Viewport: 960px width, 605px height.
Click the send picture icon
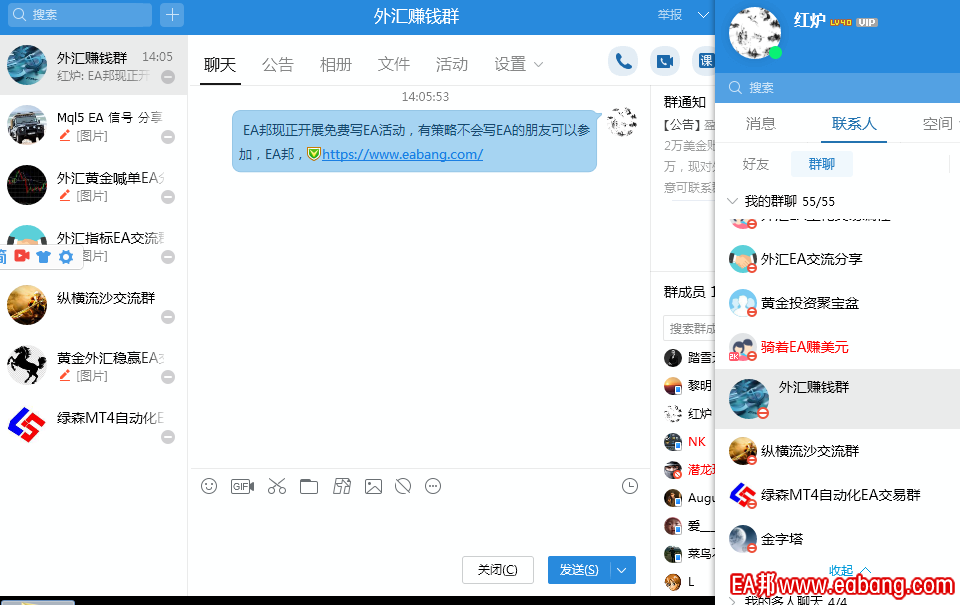point(373,486)
